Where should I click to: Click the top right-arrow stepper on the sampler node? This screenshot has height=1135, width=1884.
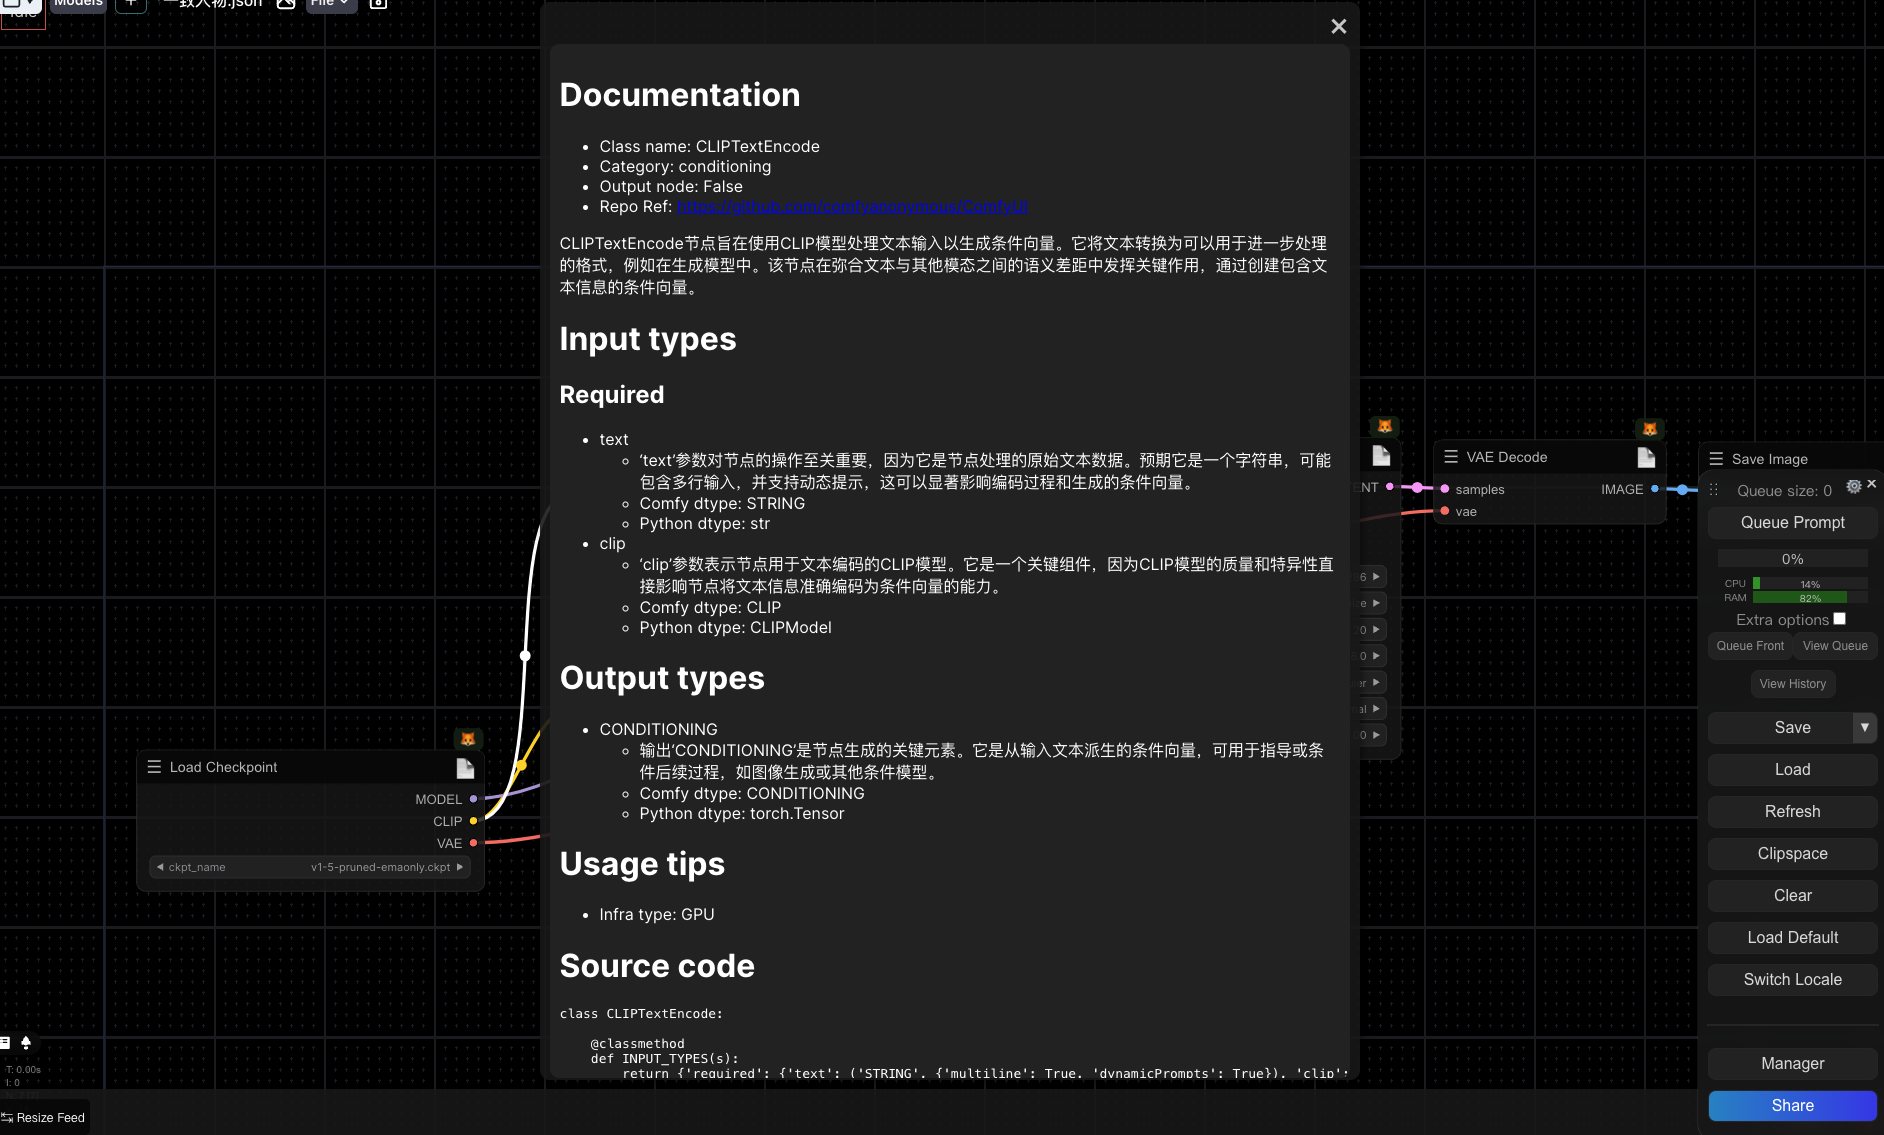click(1376, 577)
